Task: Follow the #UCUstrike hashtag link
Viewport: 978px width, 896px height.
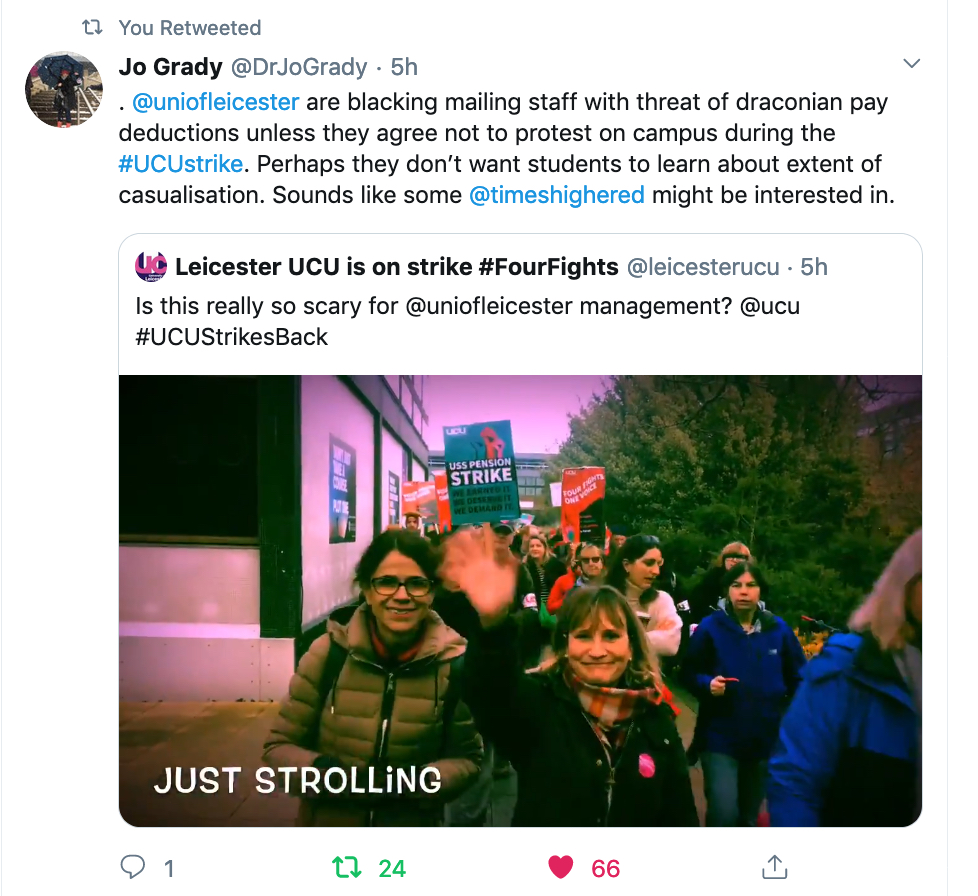Action: click(x=180, y=164)
